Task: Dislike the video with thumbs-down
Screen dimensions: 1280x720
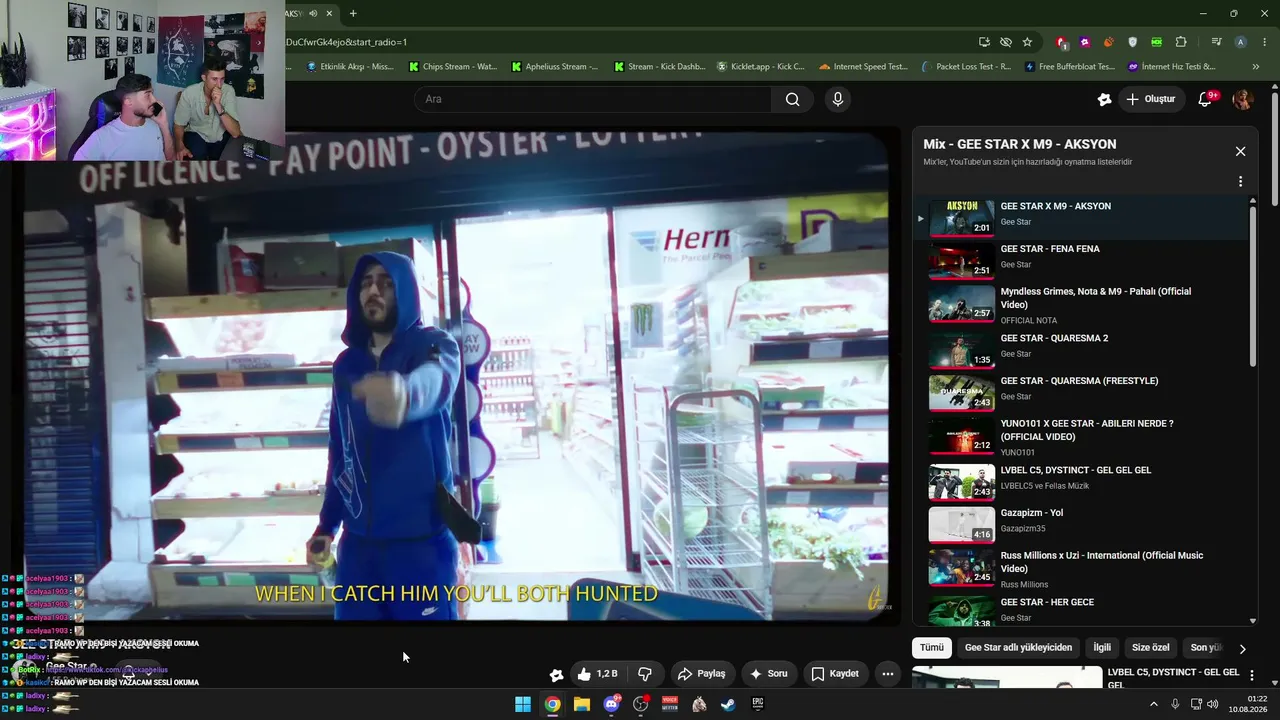Action: [x=645, y=674]
